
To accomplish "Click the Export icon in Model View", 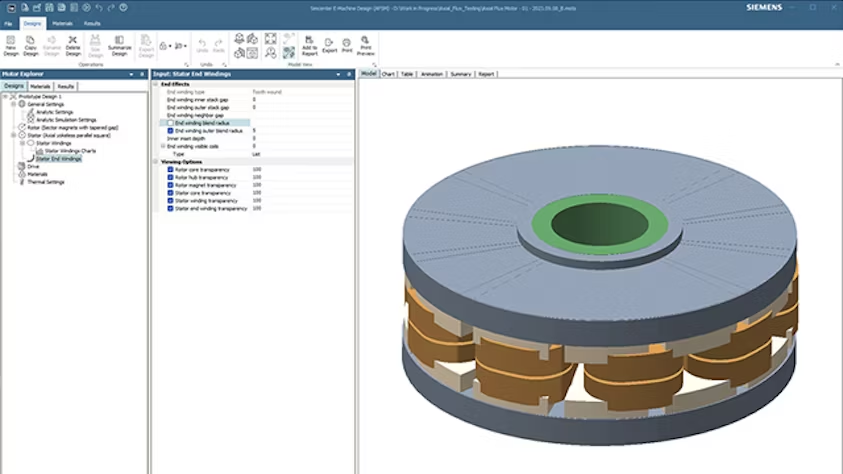I will pyautogui.click(x=330, y=44).
